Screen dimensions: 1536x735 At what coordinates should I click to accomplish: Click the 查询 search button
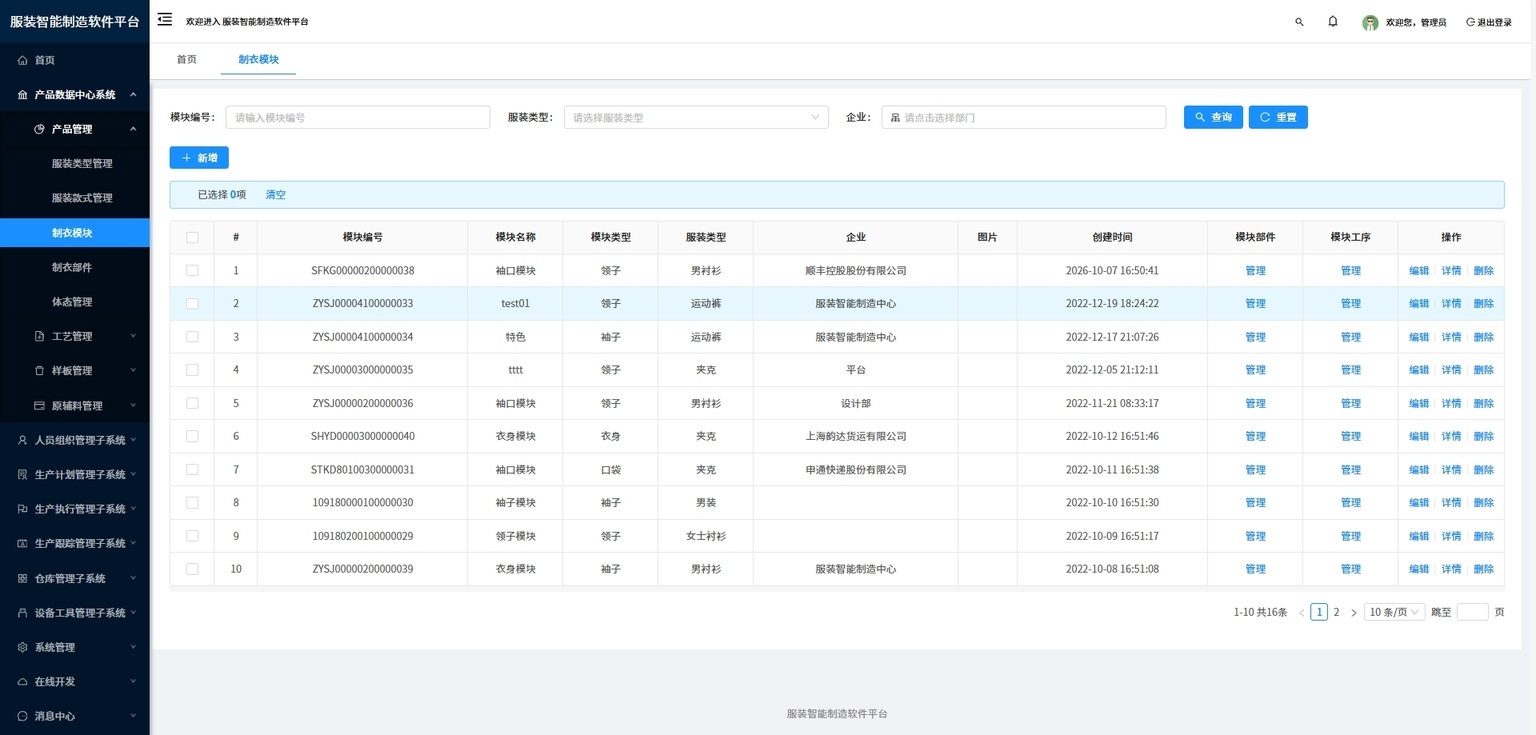[1214, 117]
